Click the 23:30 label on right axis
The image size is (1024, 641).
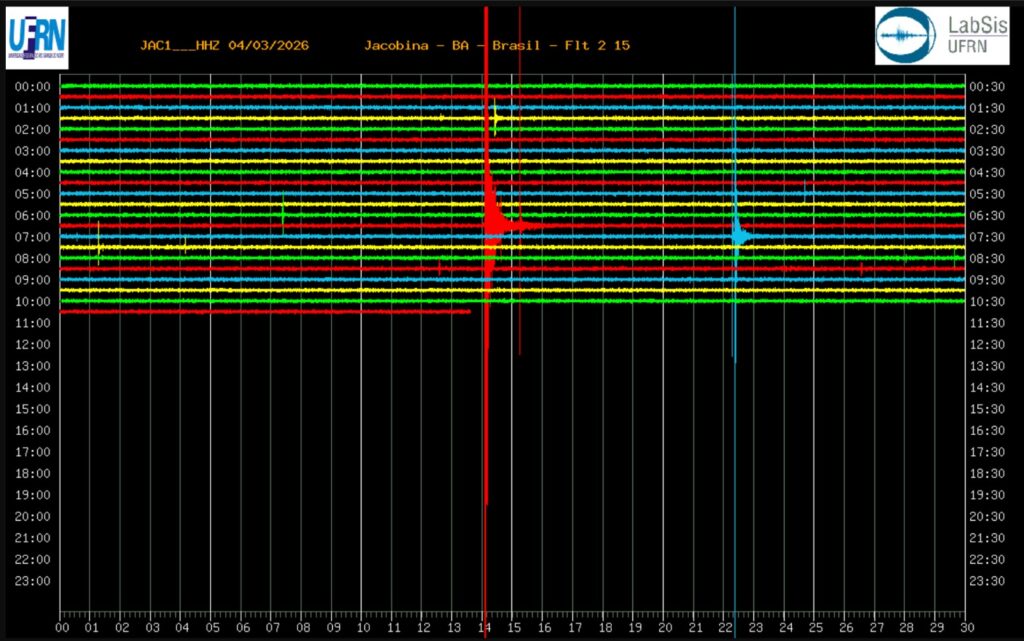987,581
